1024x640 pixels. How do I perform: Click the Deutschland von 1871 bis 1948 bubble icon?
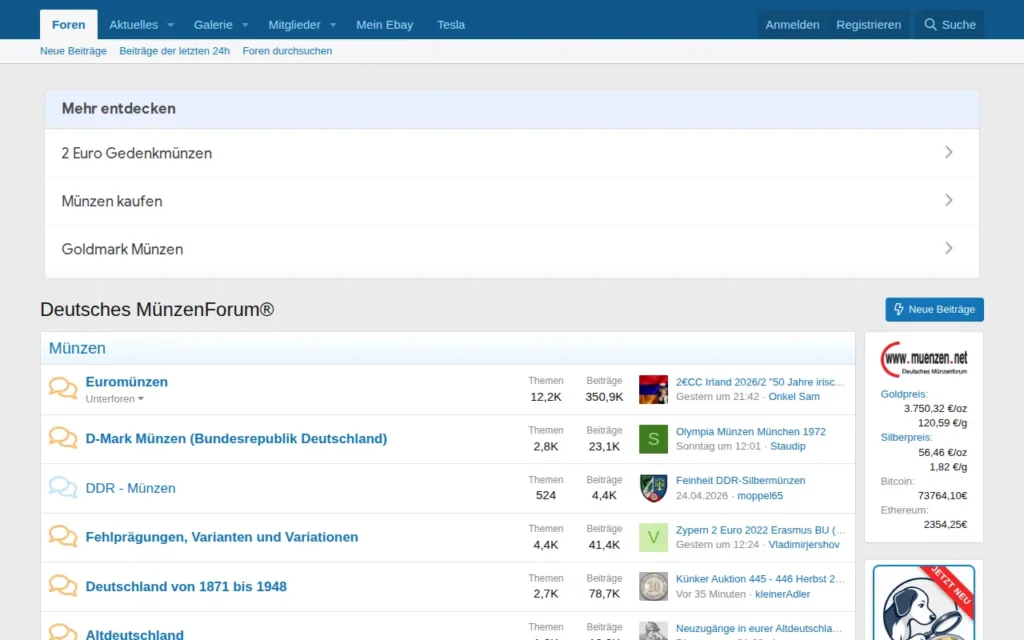coord(63,586)
